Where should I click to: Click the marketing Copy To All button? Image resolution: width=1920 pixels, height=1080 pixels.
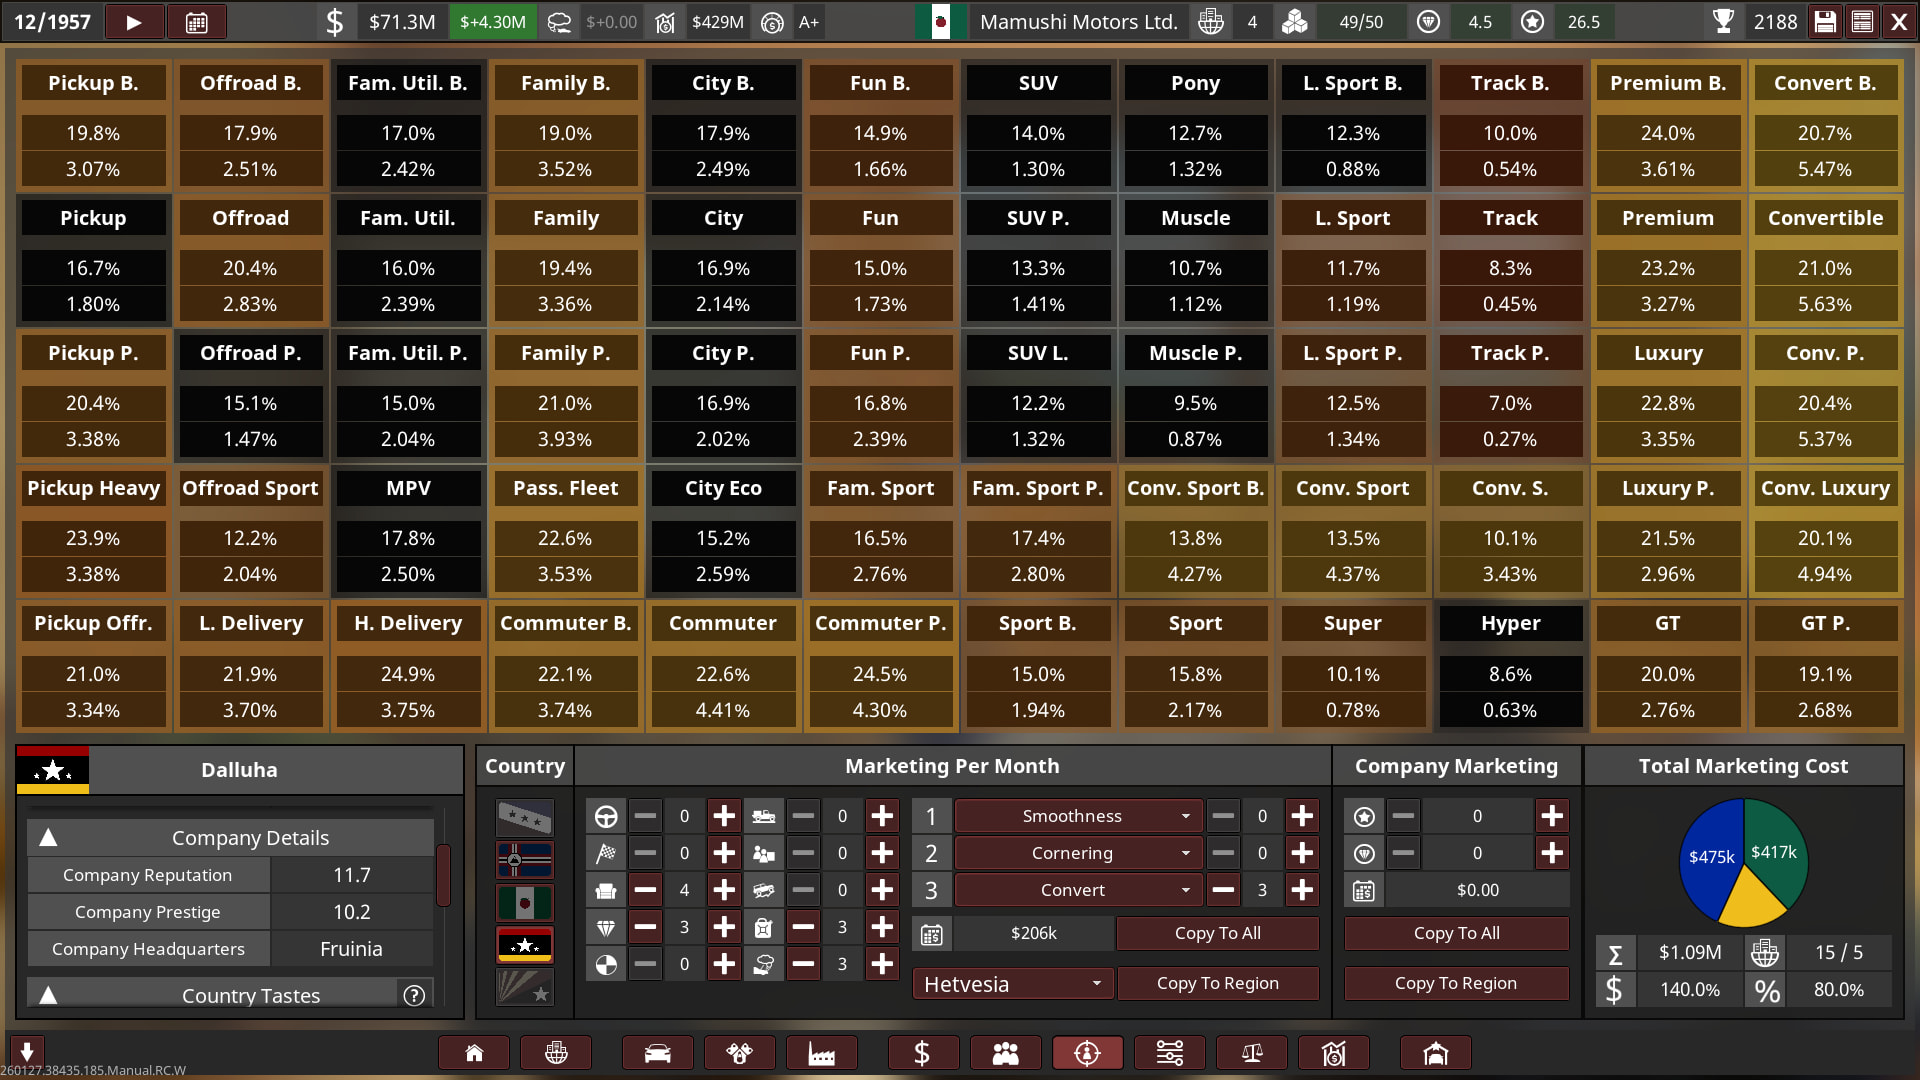click(x=1217, y=933)
